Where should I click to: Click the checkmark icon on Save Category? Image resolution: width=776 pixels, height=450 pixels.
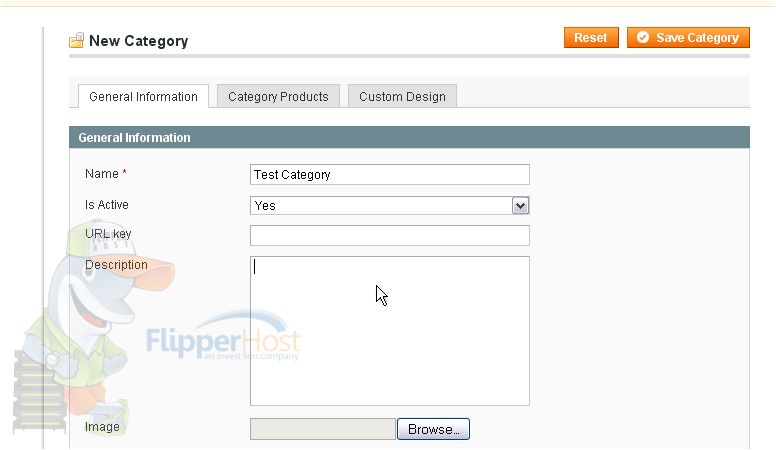click(x=643, y=38)
